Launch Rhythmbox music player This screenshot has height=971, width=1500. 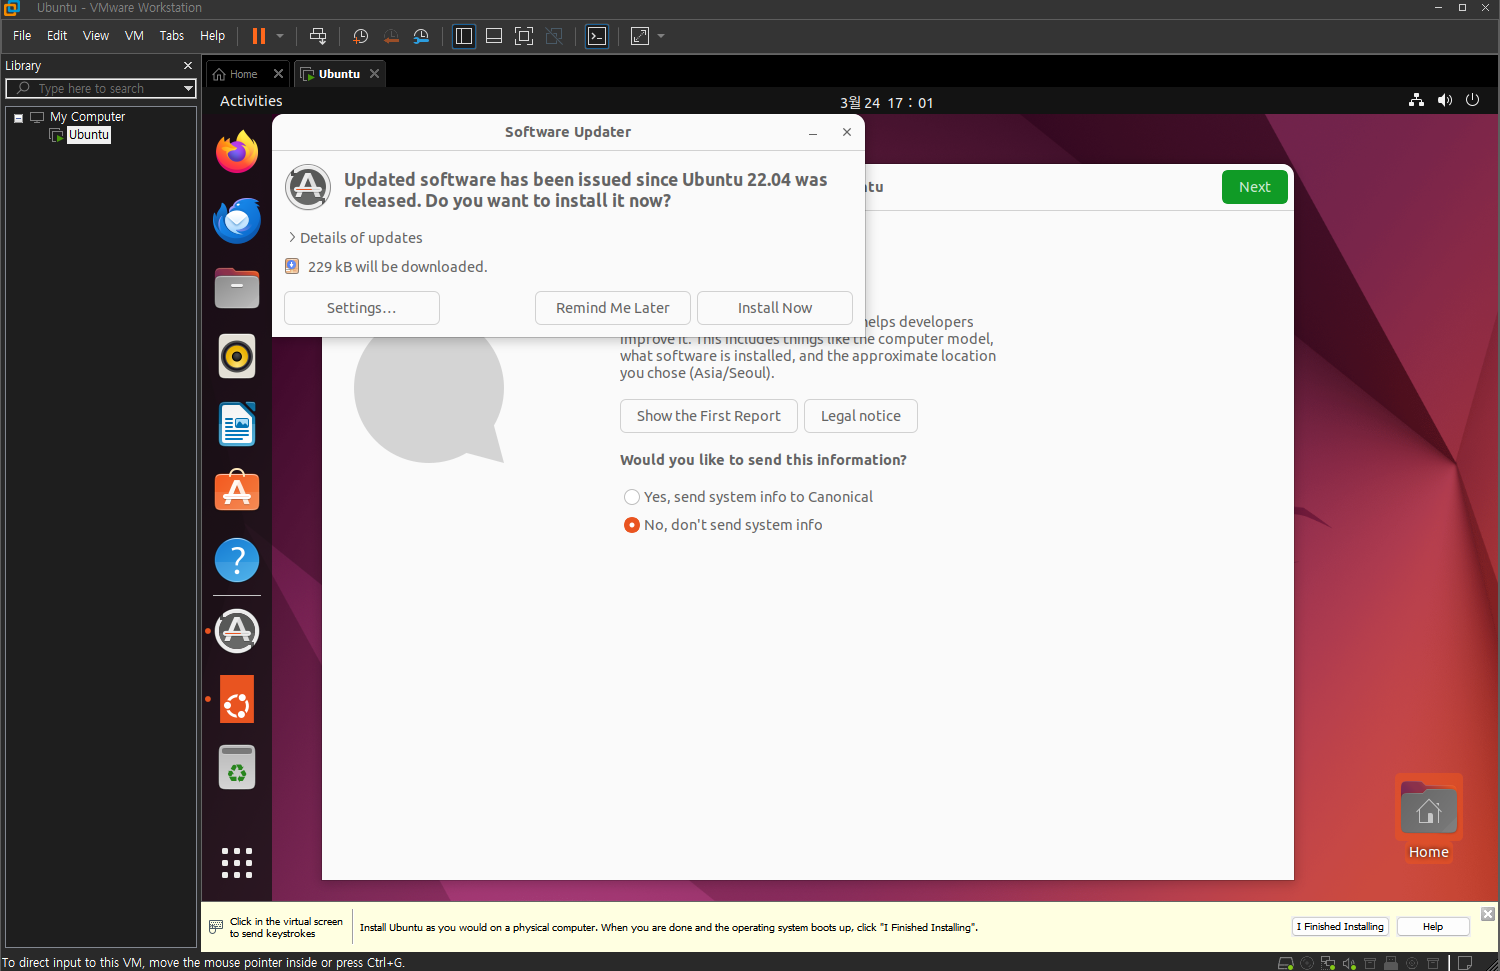[237, 356]
